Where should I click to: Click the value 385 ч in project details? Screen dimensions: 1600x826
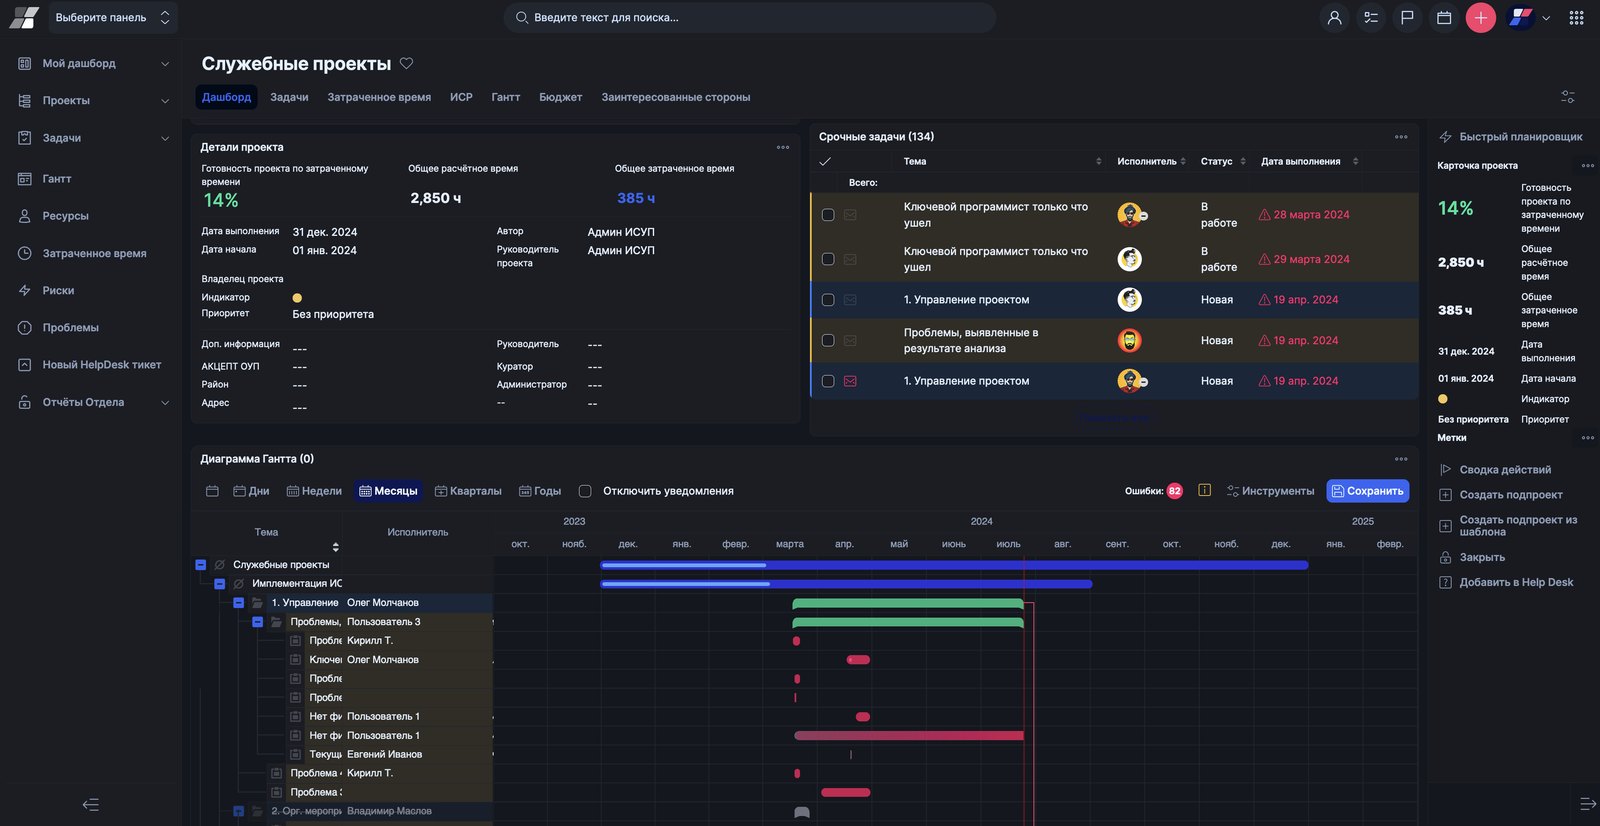pos(636,198)
